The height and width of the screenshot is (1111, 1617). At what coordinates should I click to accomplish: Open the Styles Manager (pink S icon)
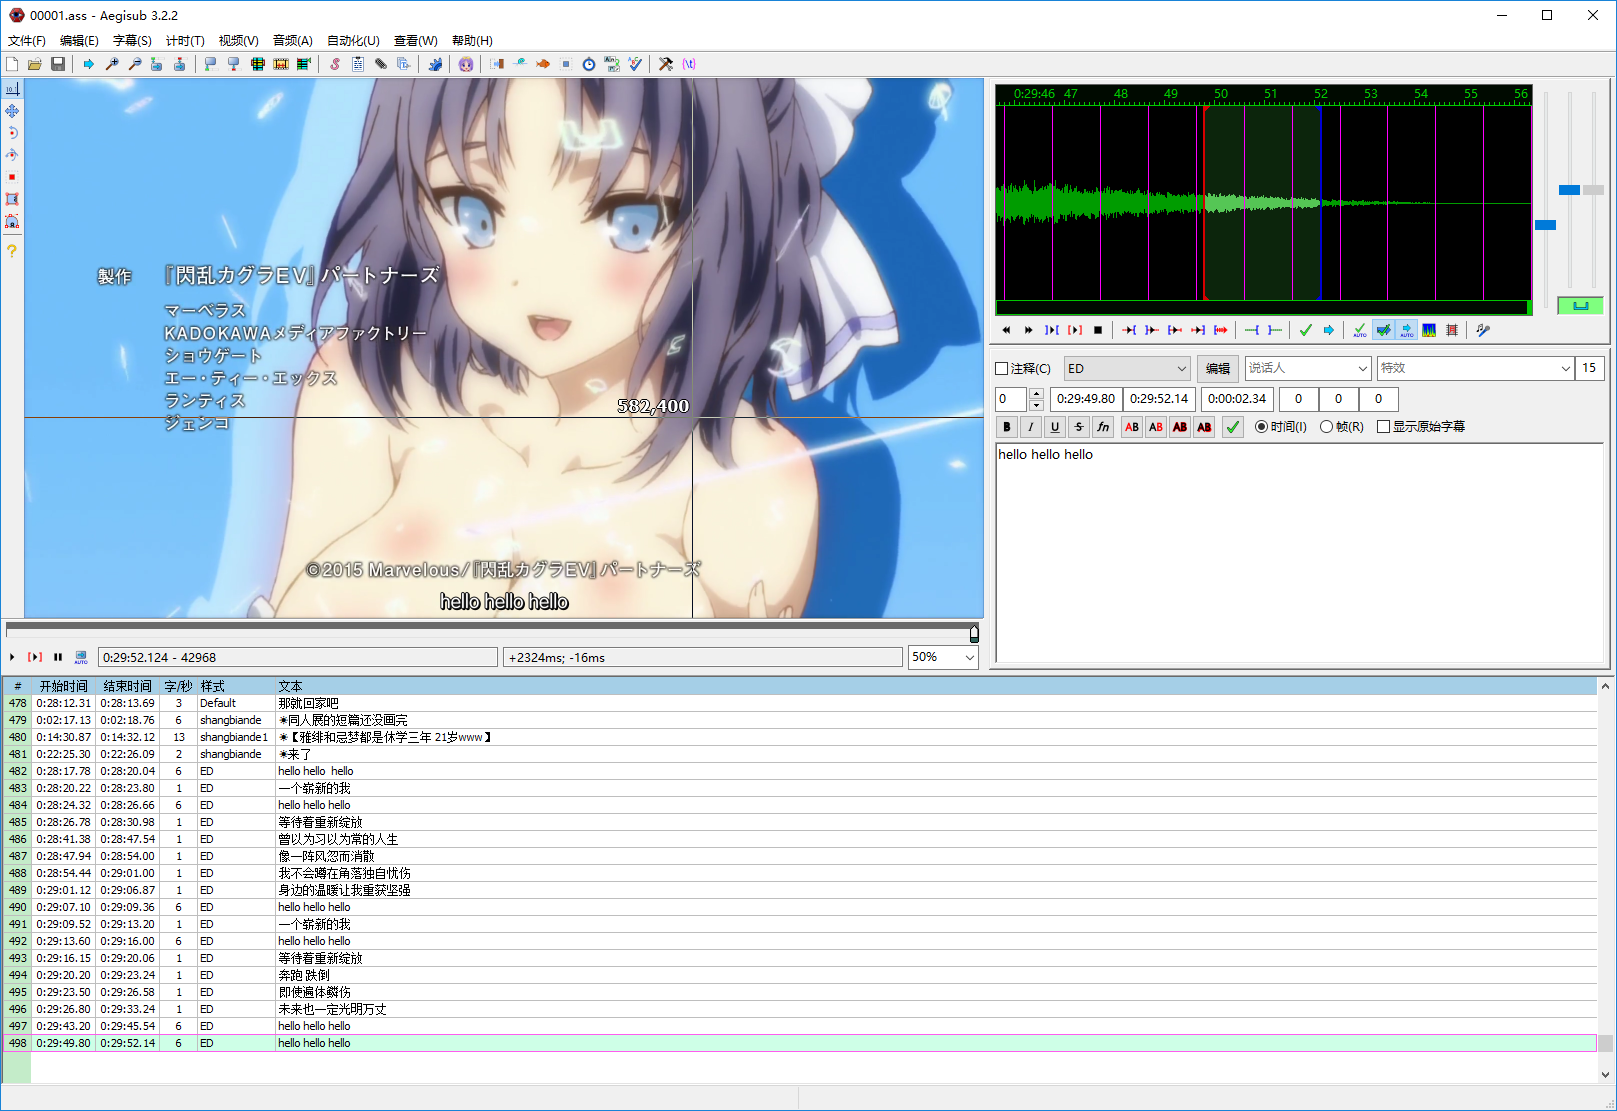(335, 64)
